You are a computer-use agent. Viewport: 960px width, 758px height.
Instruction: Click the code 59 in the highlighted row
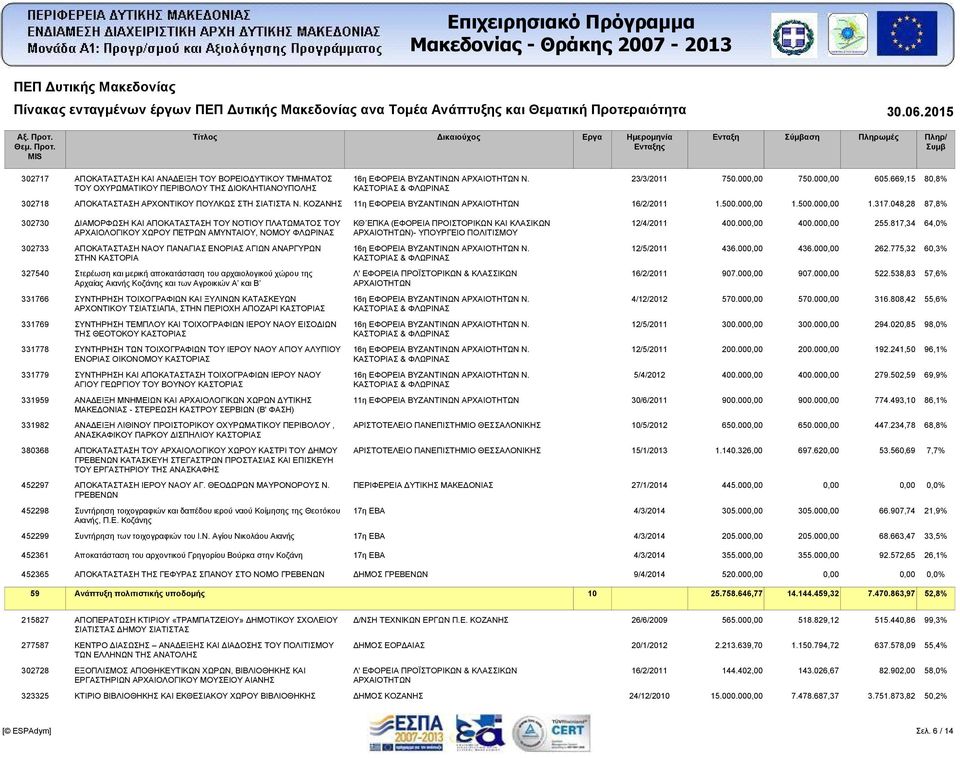click(35, 594)
